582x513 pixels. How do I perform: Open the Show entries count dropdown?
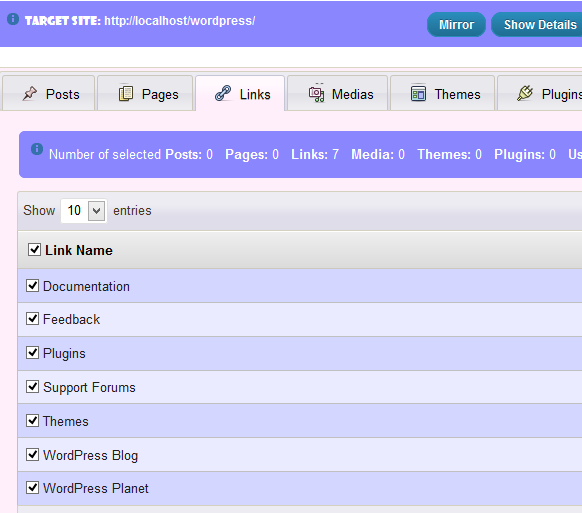coord(84,211)
